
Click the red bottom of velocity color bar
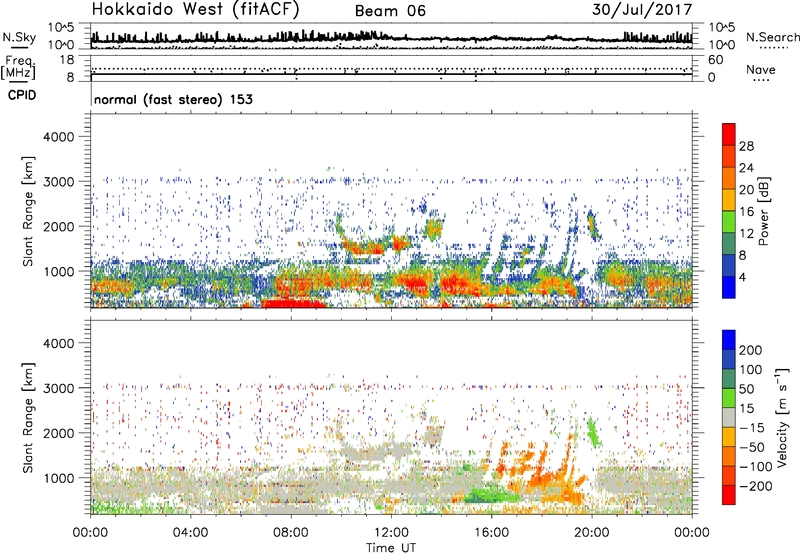coord(729,495)
